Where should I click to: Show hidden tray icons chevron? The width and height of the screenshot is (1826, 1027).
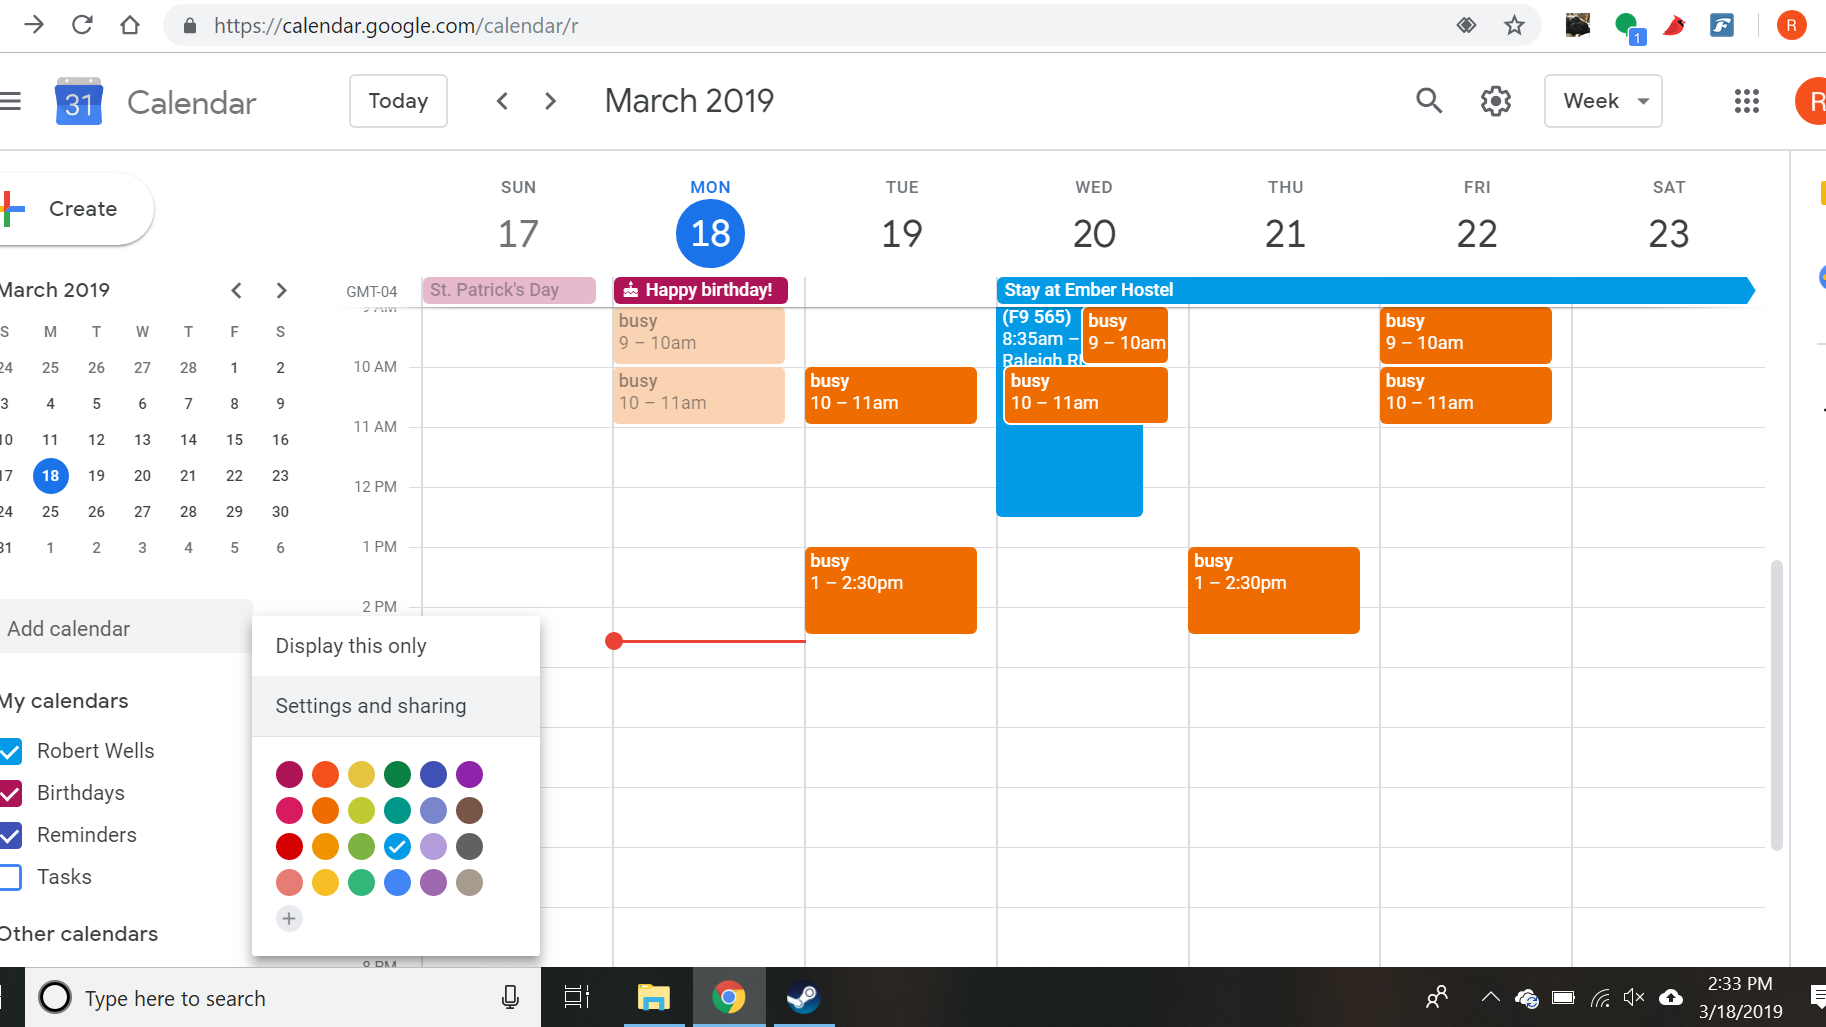click(x=1490, y=997)
